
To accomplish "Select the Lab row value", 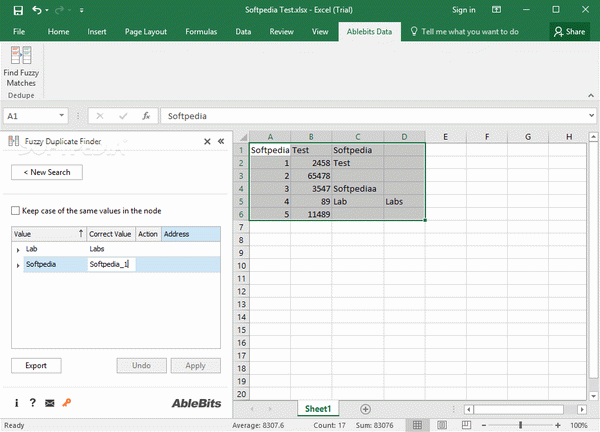I will (31, 249).
